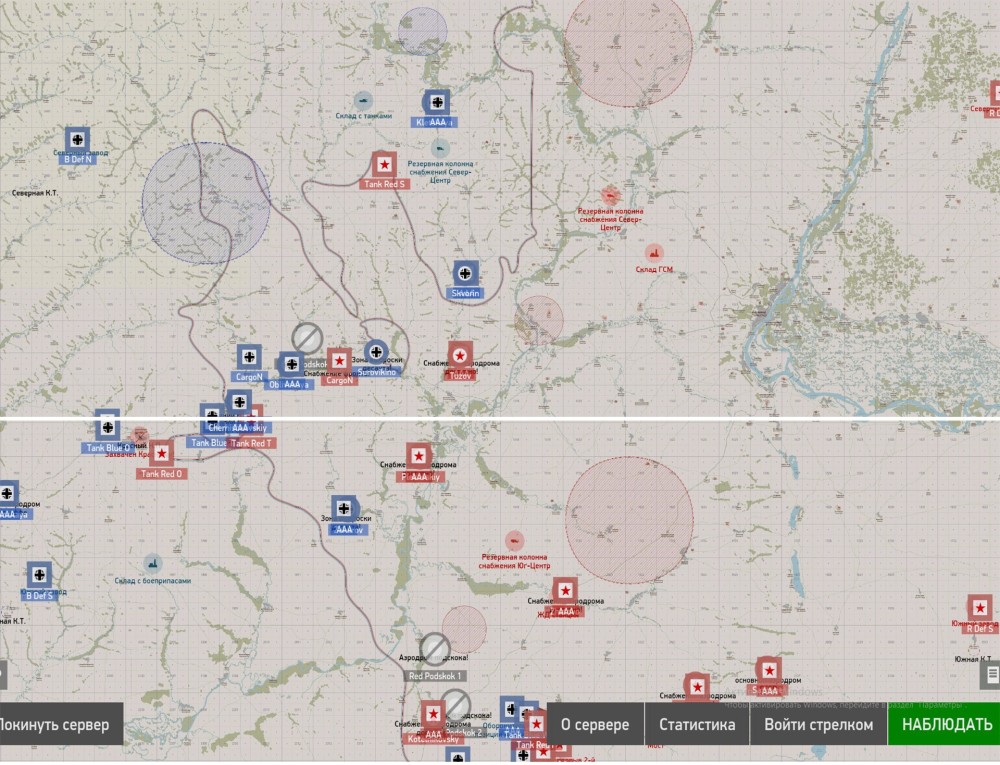Choose the Kotelnikovsky red airfield star icon
Image resolution: width=1000 pixels, height=765 pixels.
click(434, 714)
